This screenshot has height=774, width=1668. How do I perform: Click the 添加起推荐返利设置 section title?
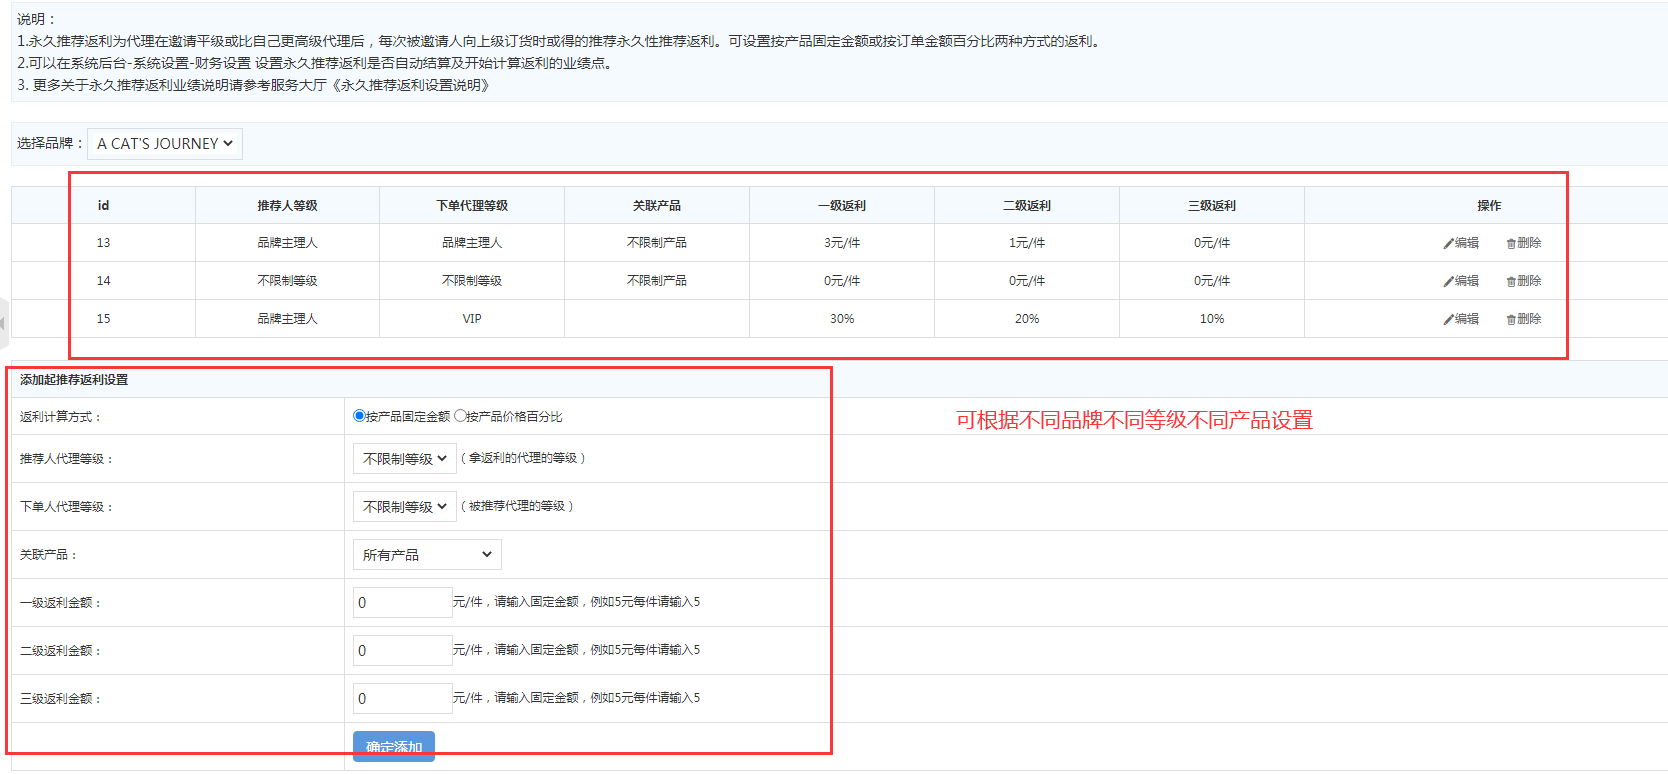[74, 380]
